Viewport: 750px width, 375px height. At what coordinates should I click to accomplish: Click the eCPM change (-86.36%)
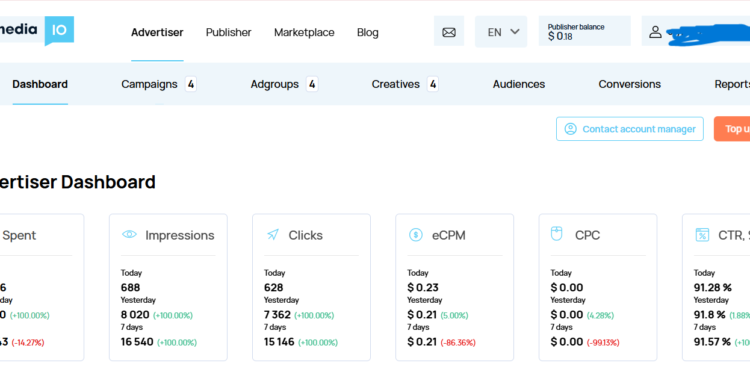tap(458, 343)
